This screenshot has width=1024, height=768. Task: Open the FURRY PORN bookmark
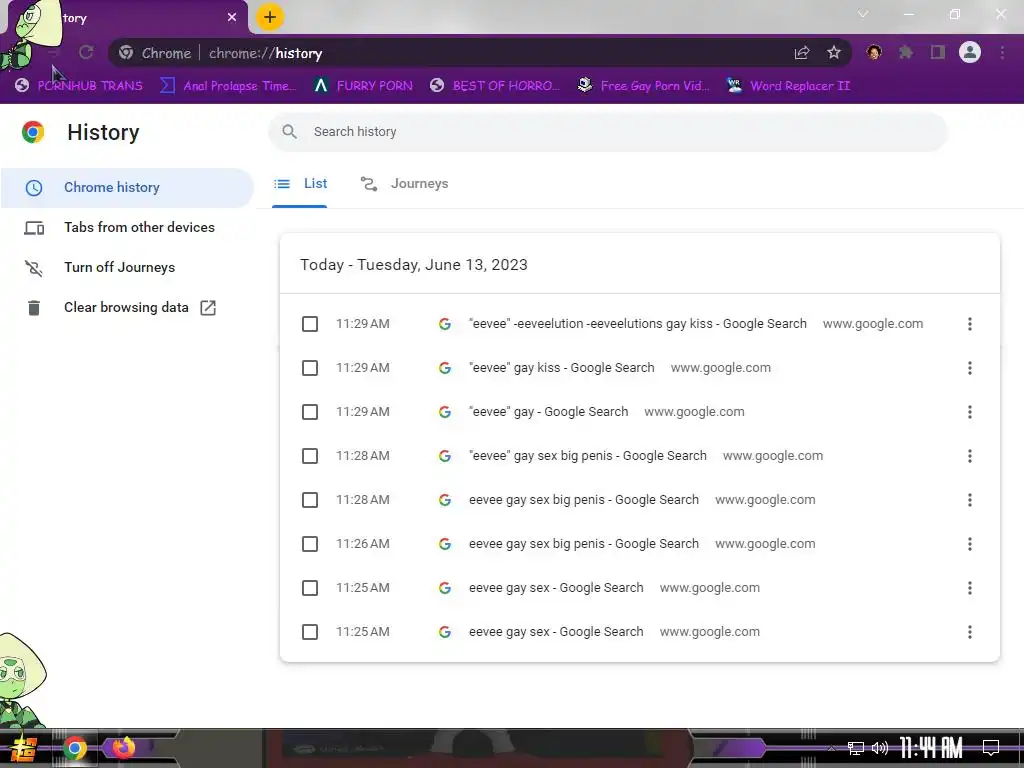[x=363, y=86]
